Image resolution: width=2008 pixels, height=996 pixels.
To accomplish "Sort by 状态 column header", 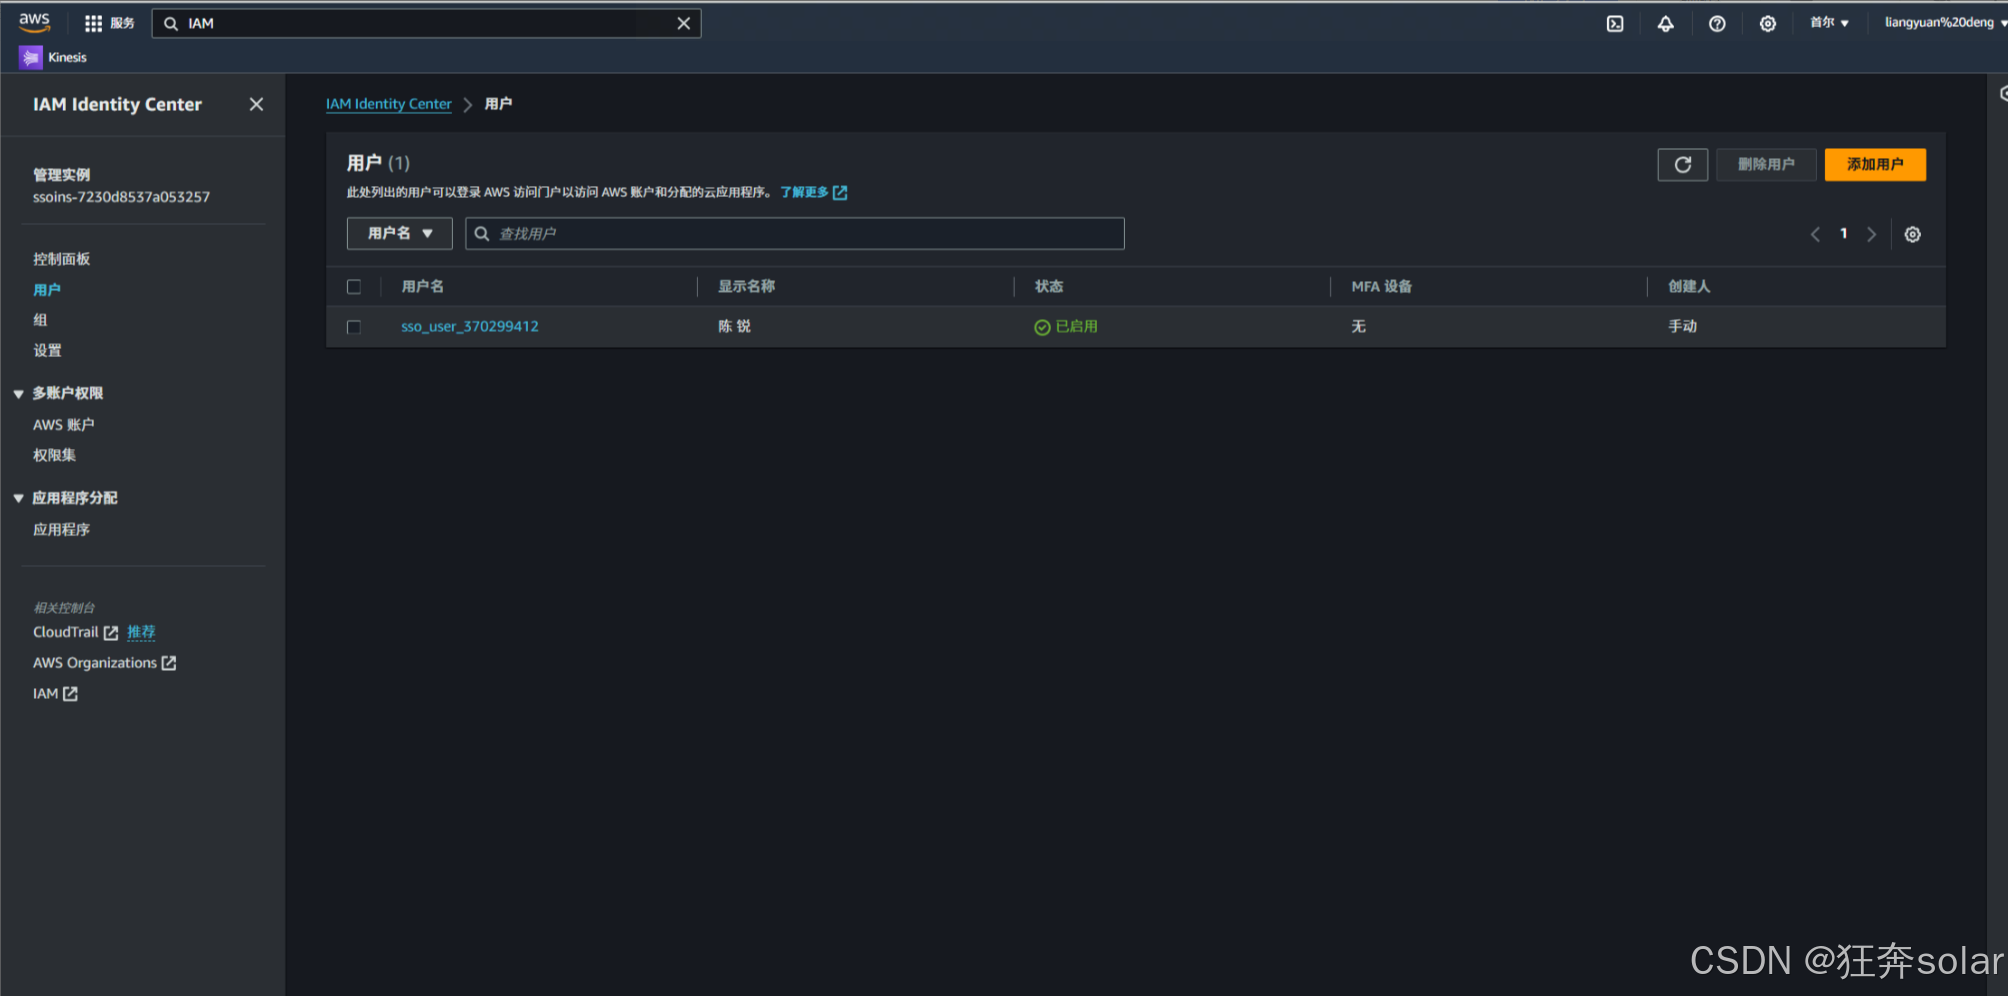I will tap(1049, 287).
